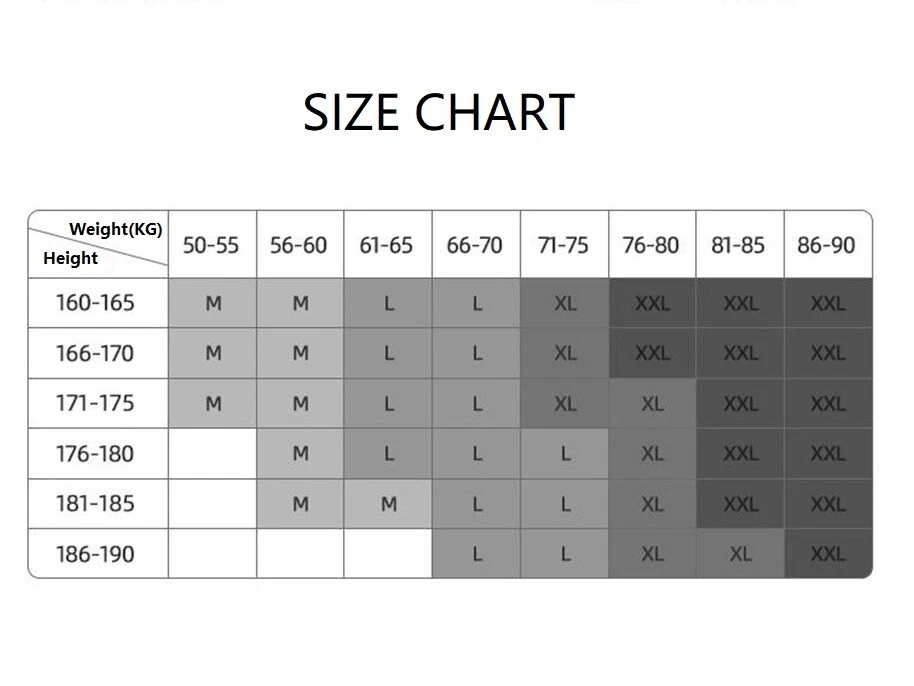
Task: Click M cell for 160-165 and 50-55
Action: pyautogui.click(x=212, y=303)
